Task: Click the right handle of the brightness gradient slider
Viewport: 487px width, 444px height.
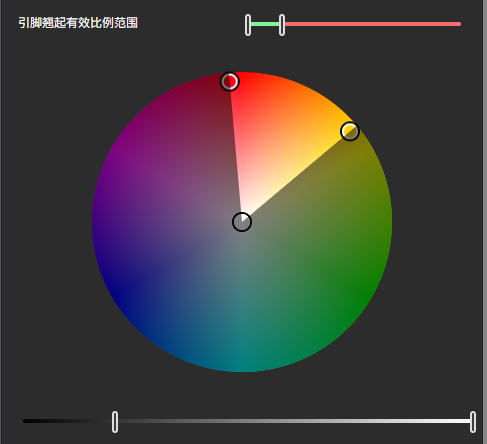Action: pos(473,422)
